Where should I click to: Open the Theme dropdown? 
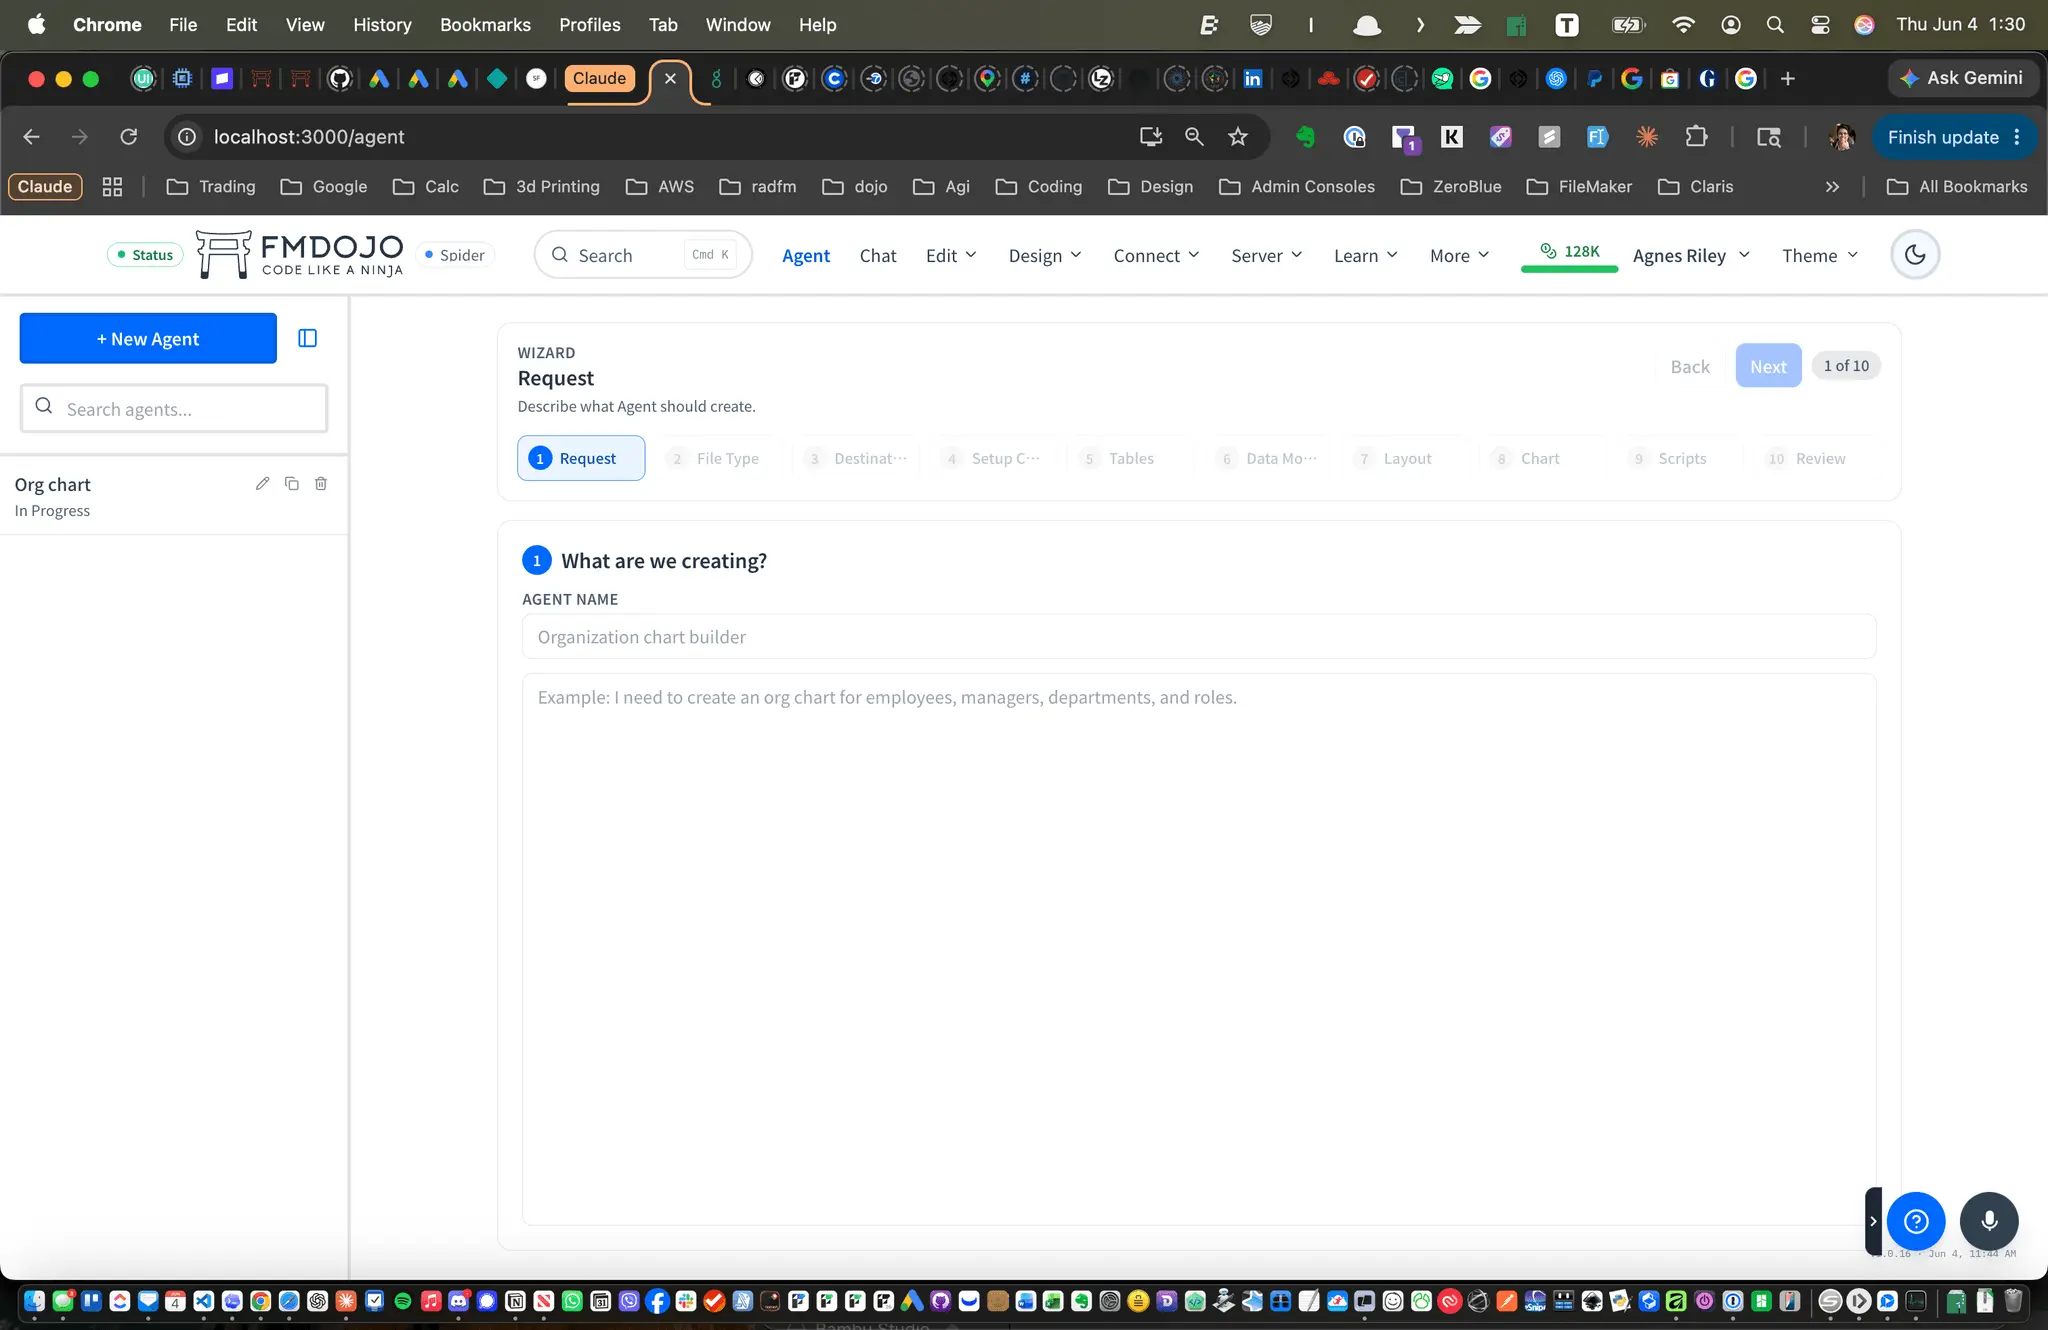pos(1819,255)
